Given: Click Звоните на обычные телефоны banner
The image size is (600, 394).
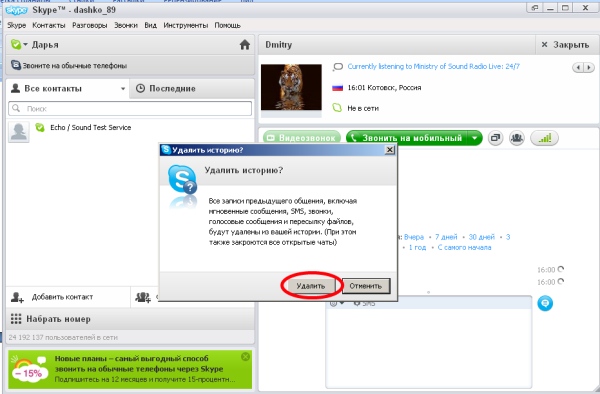Looking at the screenshot, I should tap(130, 65).
